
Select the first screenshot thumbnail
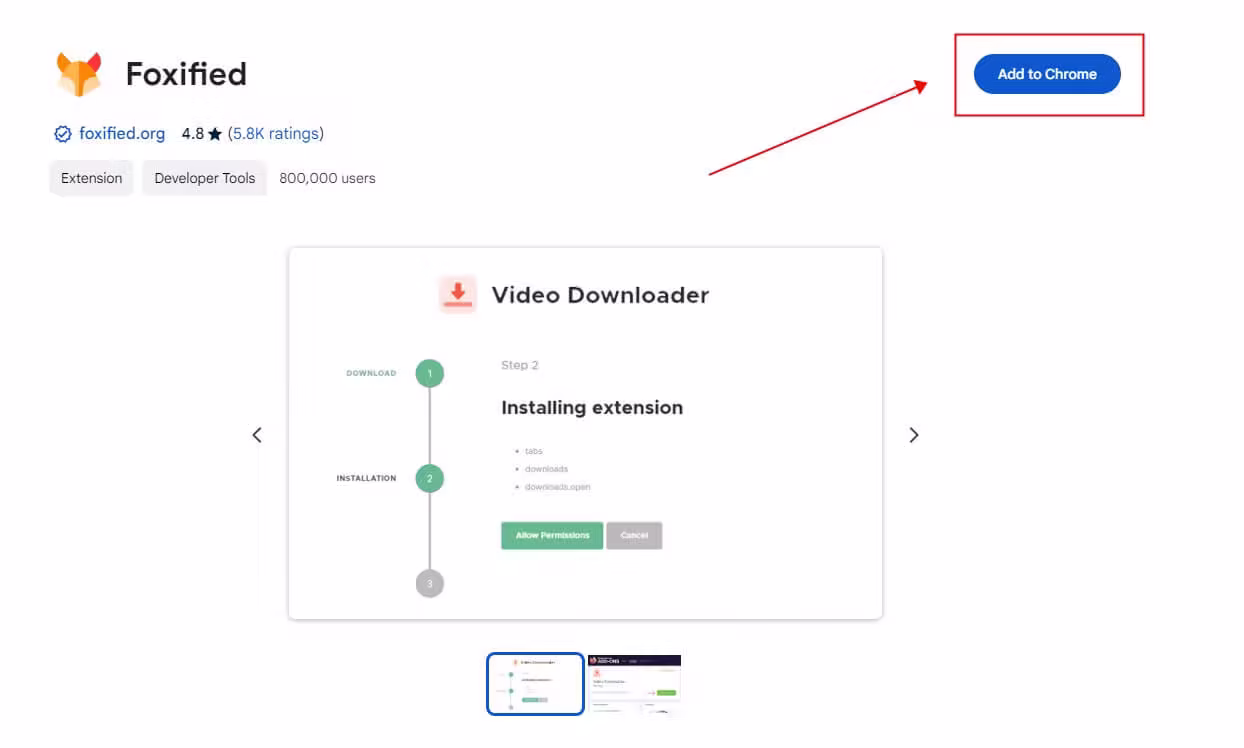535,684
